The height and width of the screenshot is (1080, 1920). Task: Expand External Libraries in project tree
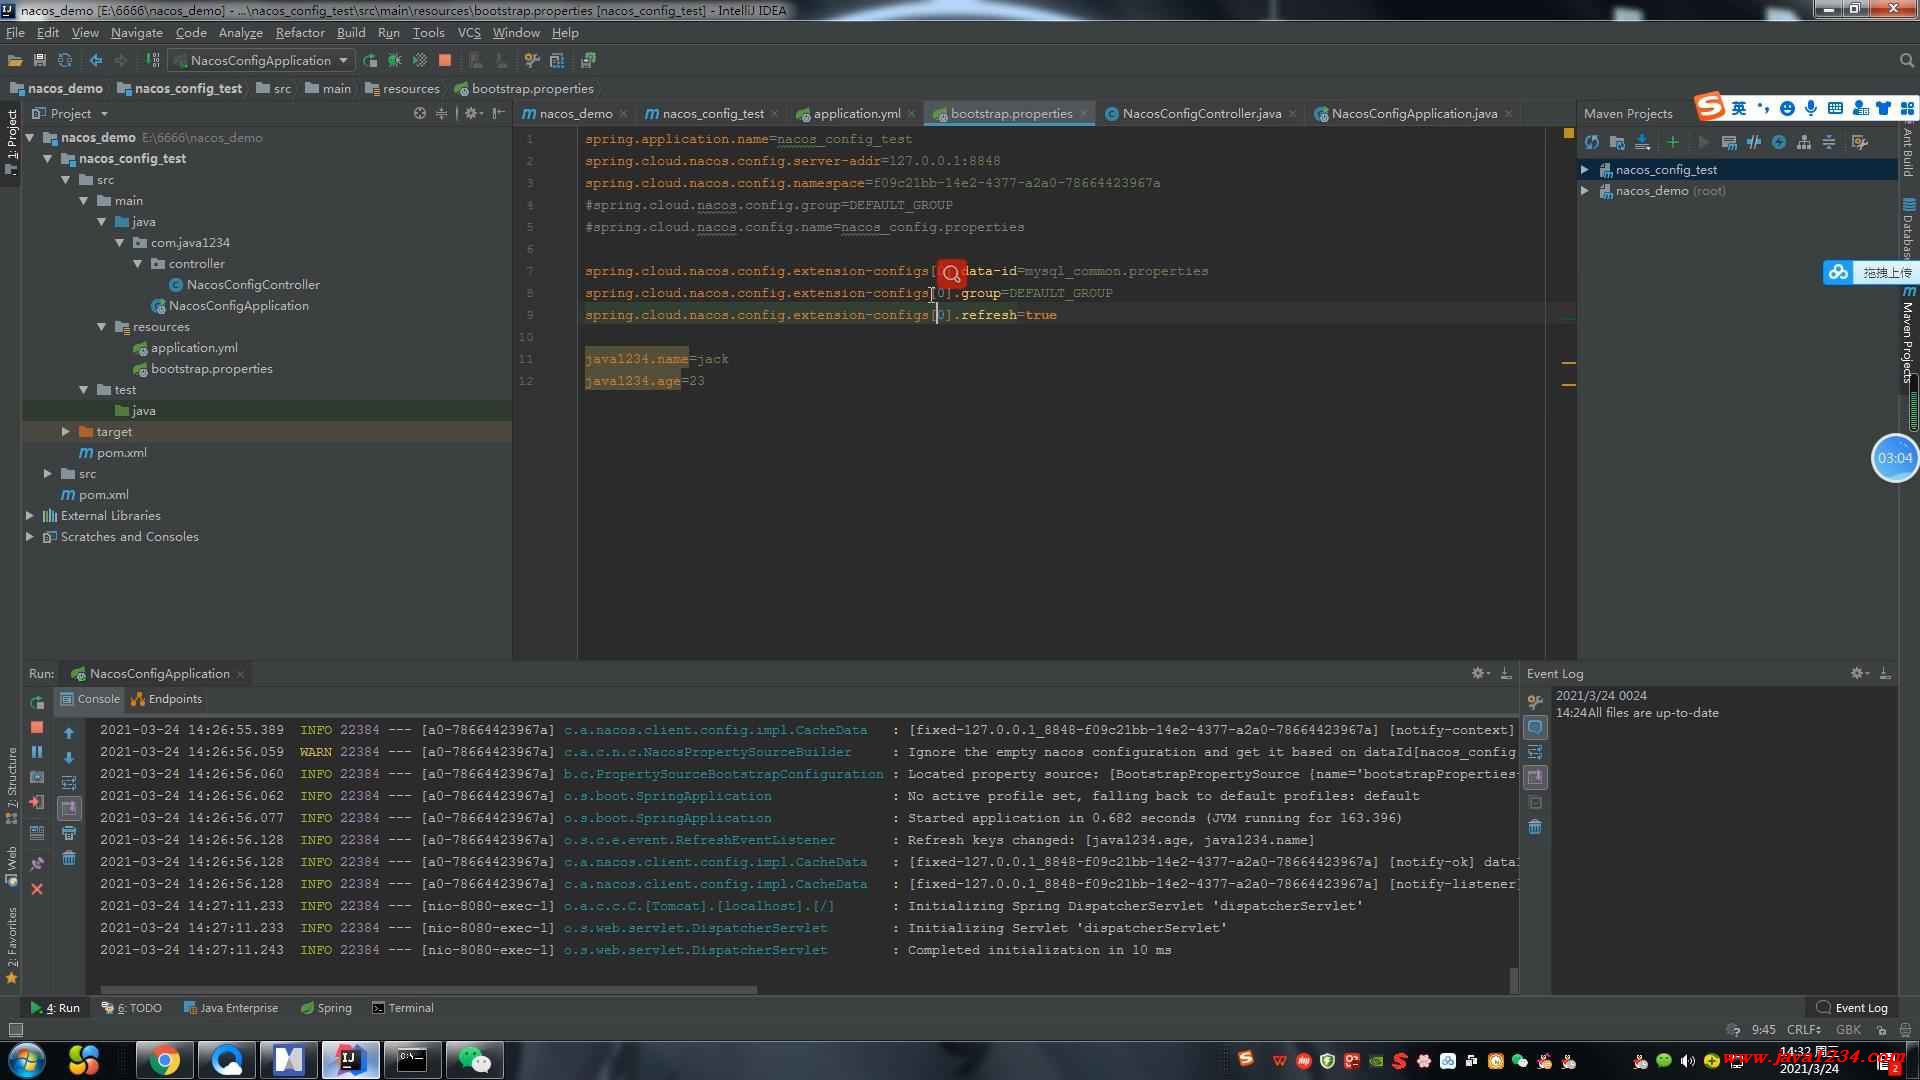point(30,516)
